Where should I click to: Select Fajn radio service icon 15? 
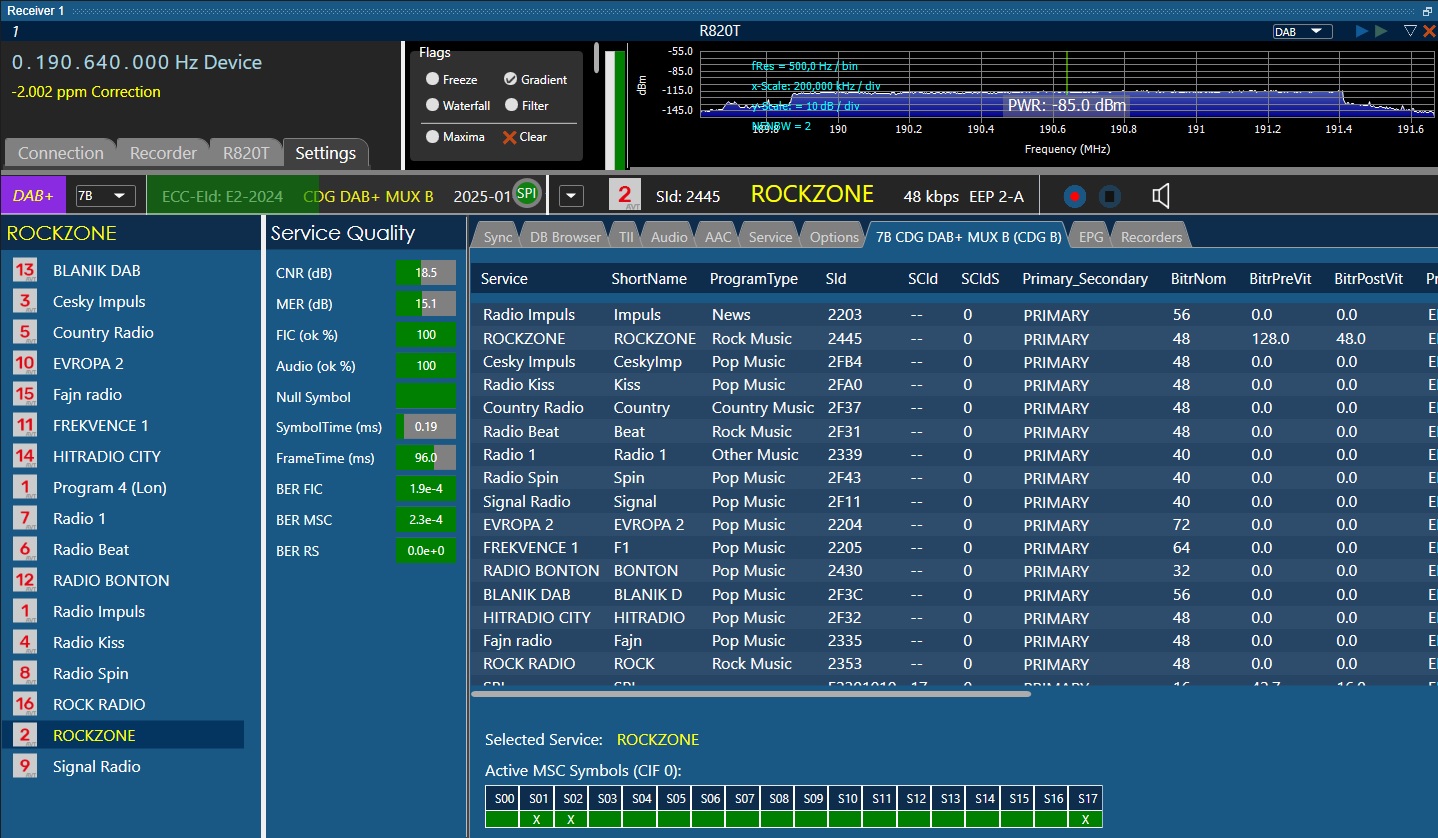[x=25, y=394]
